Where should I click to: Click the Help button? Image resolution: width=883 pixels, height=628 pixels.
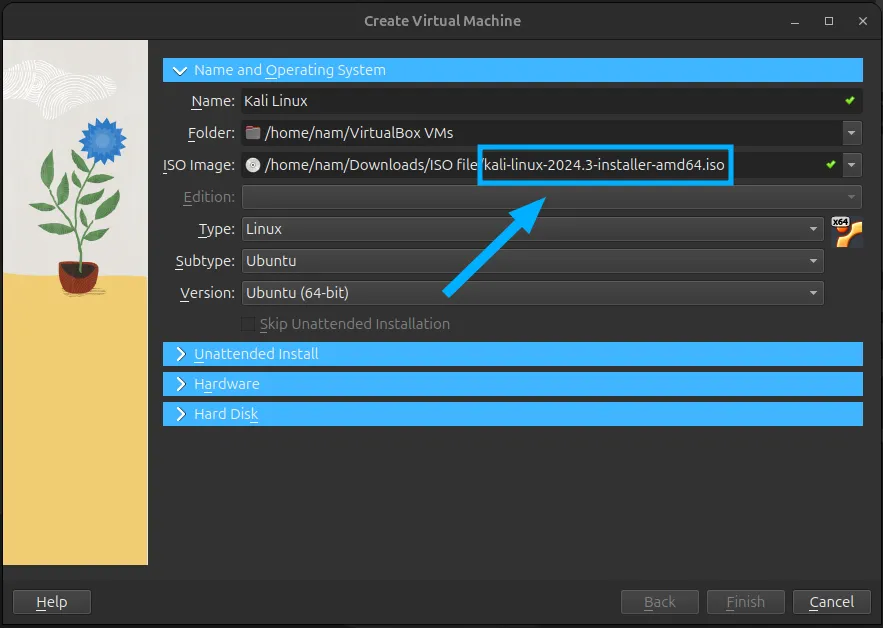click(x=52, y=602)
